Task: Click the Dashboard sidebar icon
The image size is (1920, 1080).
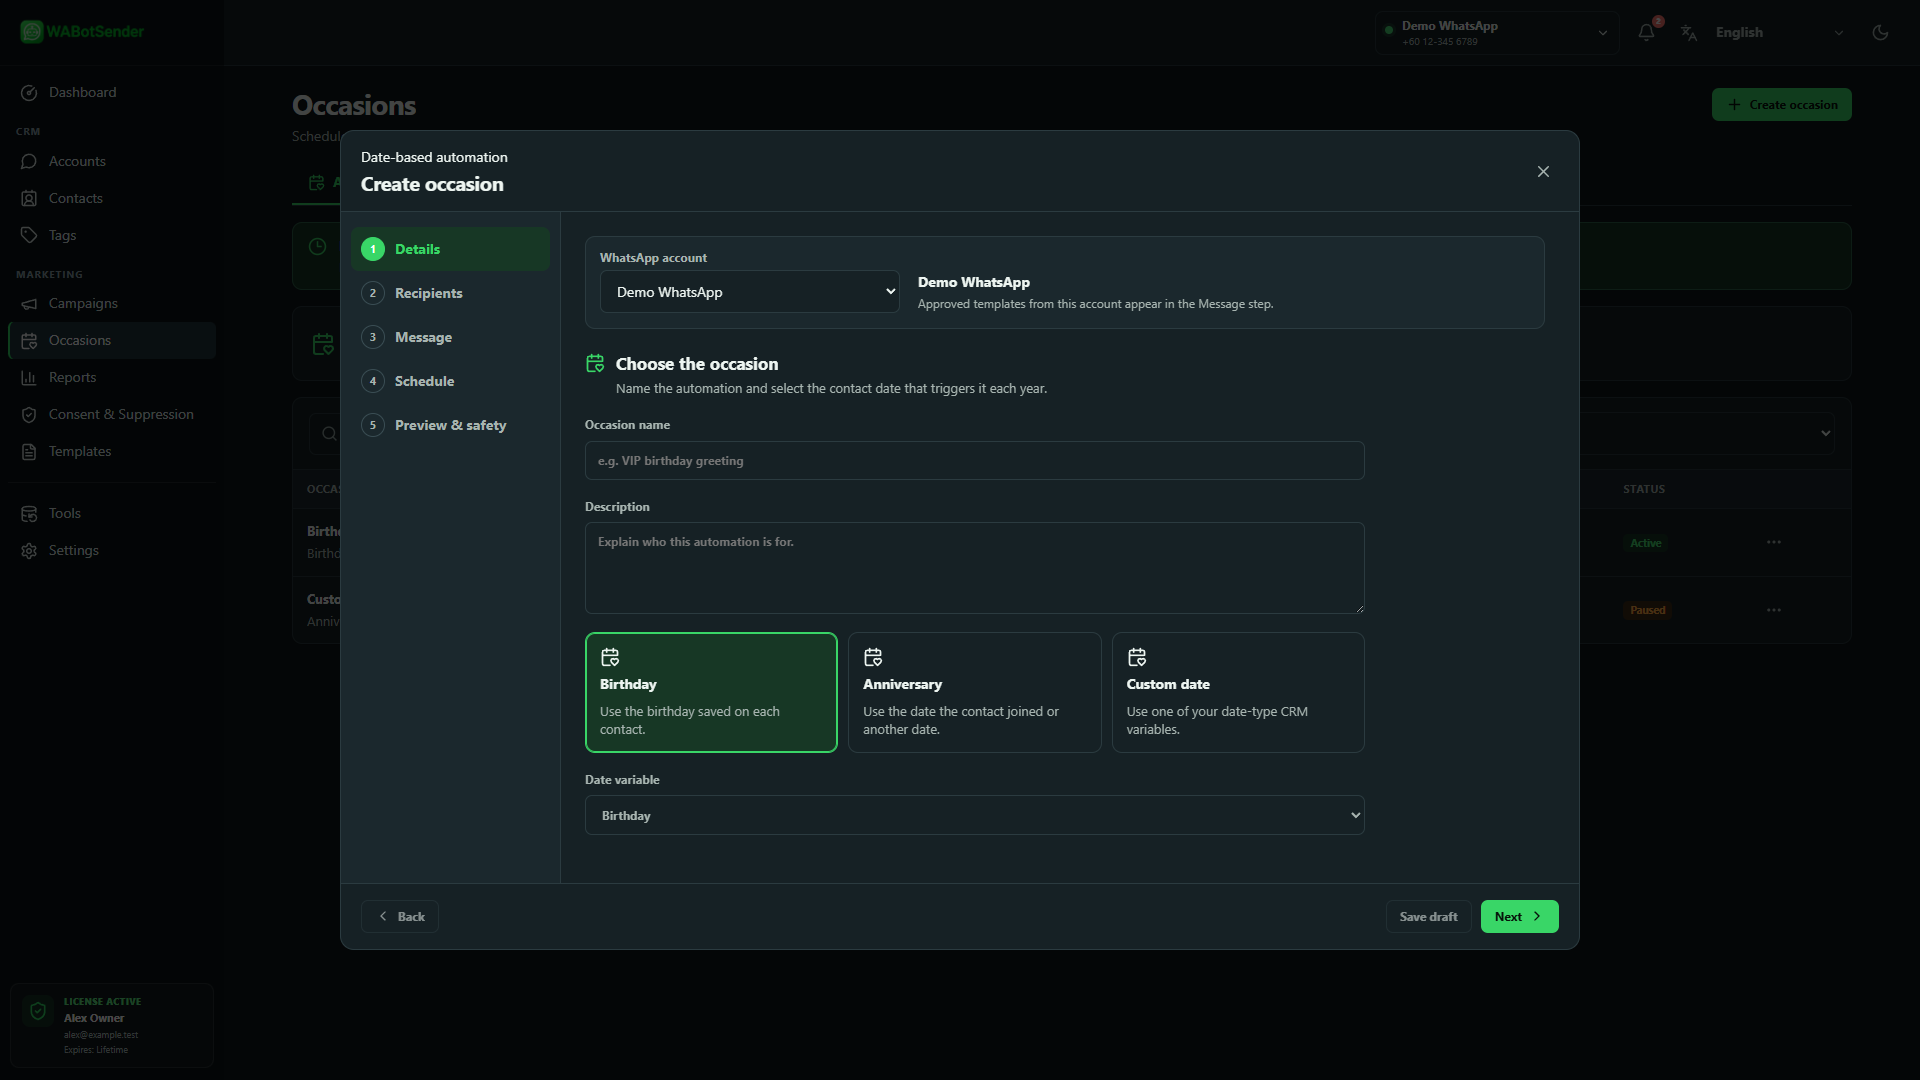Action: 29,92
